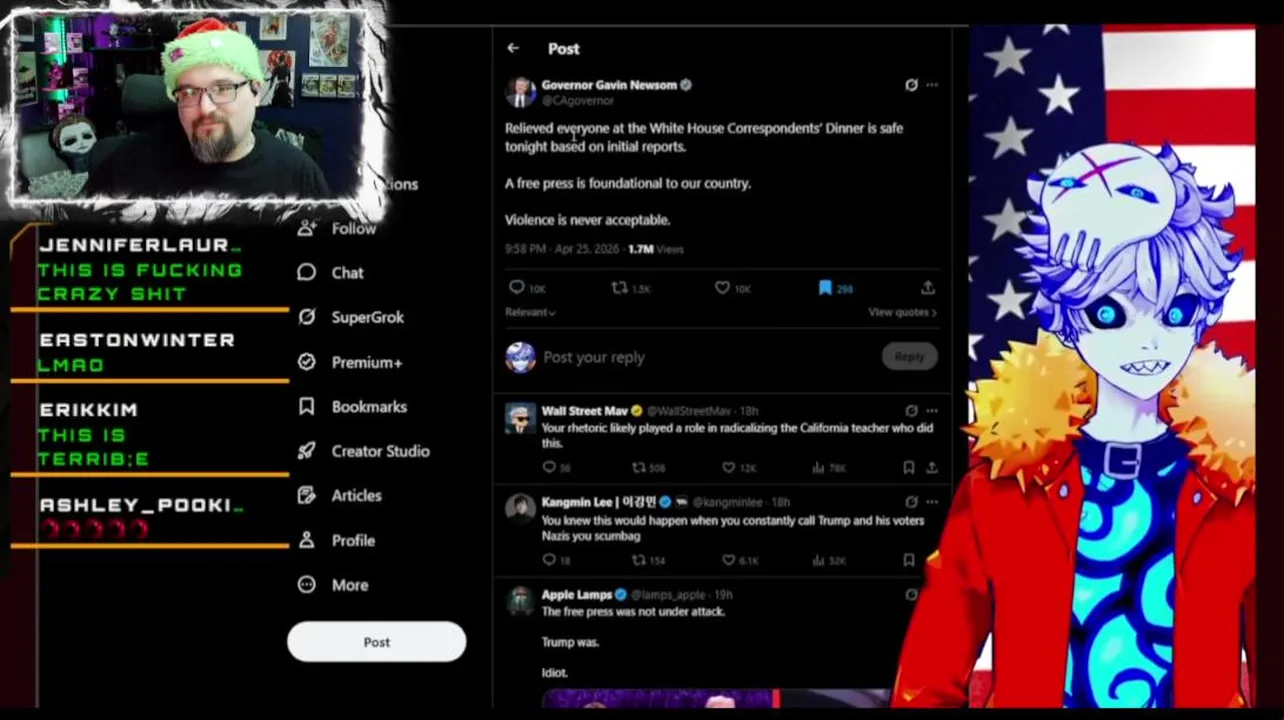This screenshot has height=720, width=1284.
Task: Open Grok on Kangmin Lee's comment
Action: [x=911, y=502]
